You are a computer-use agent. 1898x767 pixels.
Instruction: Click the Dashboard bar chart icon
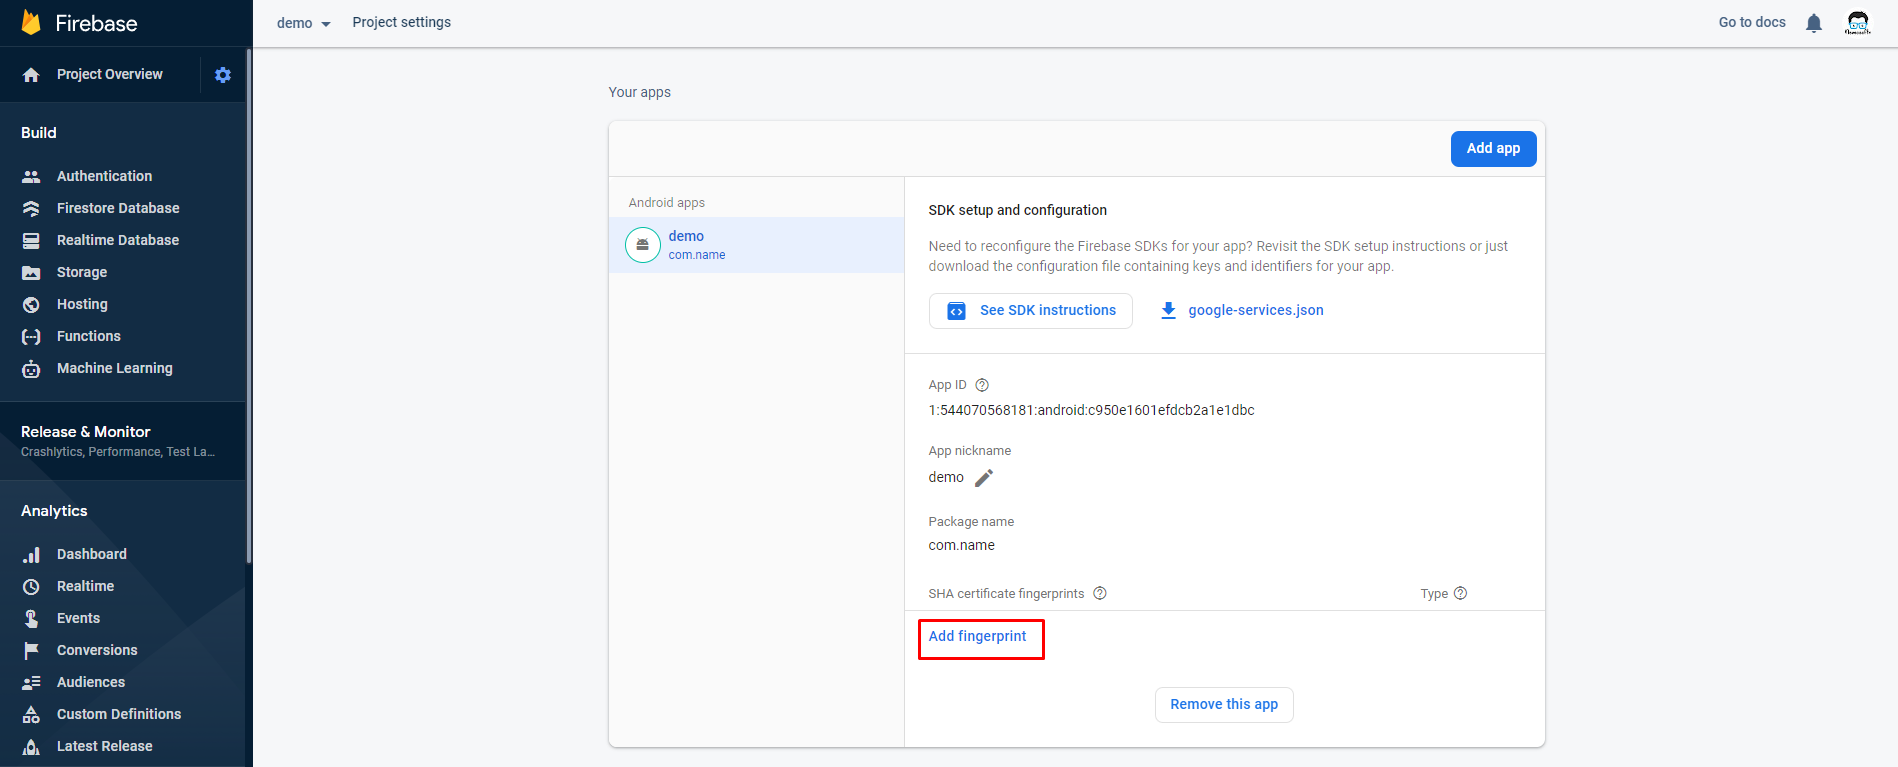click(31, 554)
